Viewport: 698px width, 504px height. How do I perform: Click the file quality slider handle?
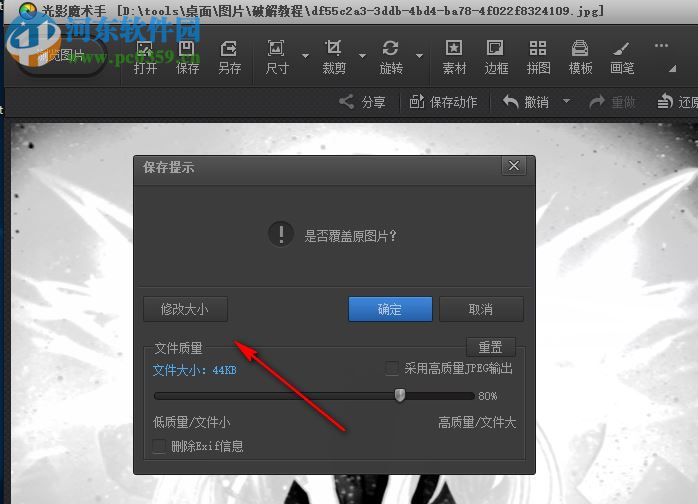pos(400,395)
